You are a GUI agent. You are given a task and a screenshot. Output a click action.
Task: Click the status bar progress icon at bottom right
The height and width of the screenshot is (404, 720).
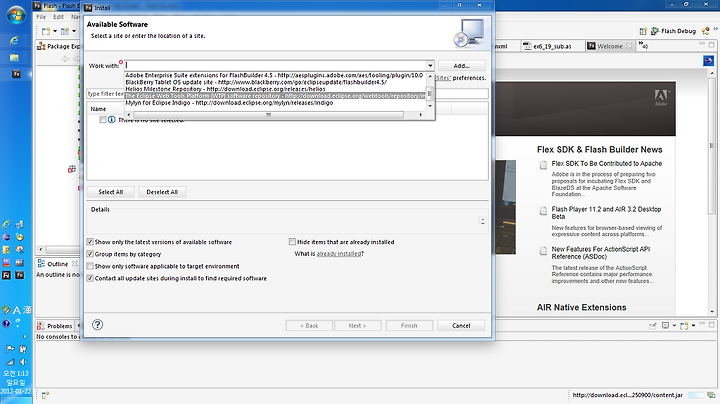711,395
